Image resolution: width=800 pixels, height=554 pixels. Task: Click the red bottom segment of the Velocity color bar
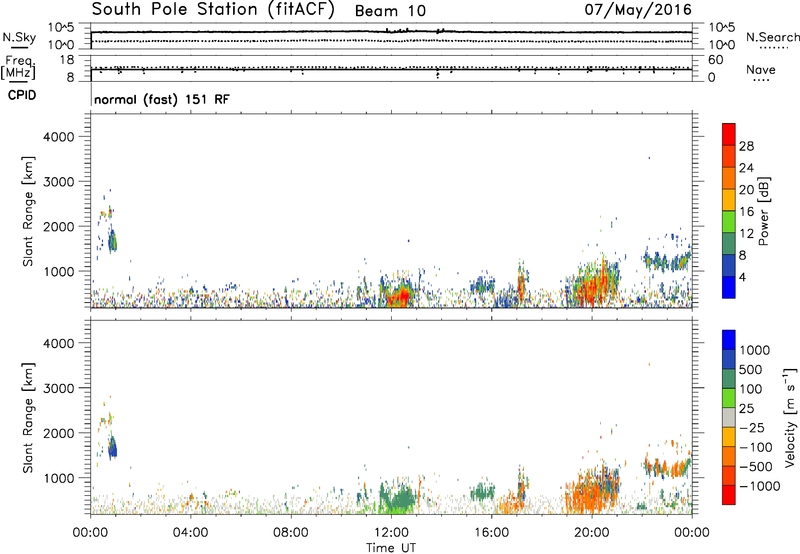[x=729, y=495]
